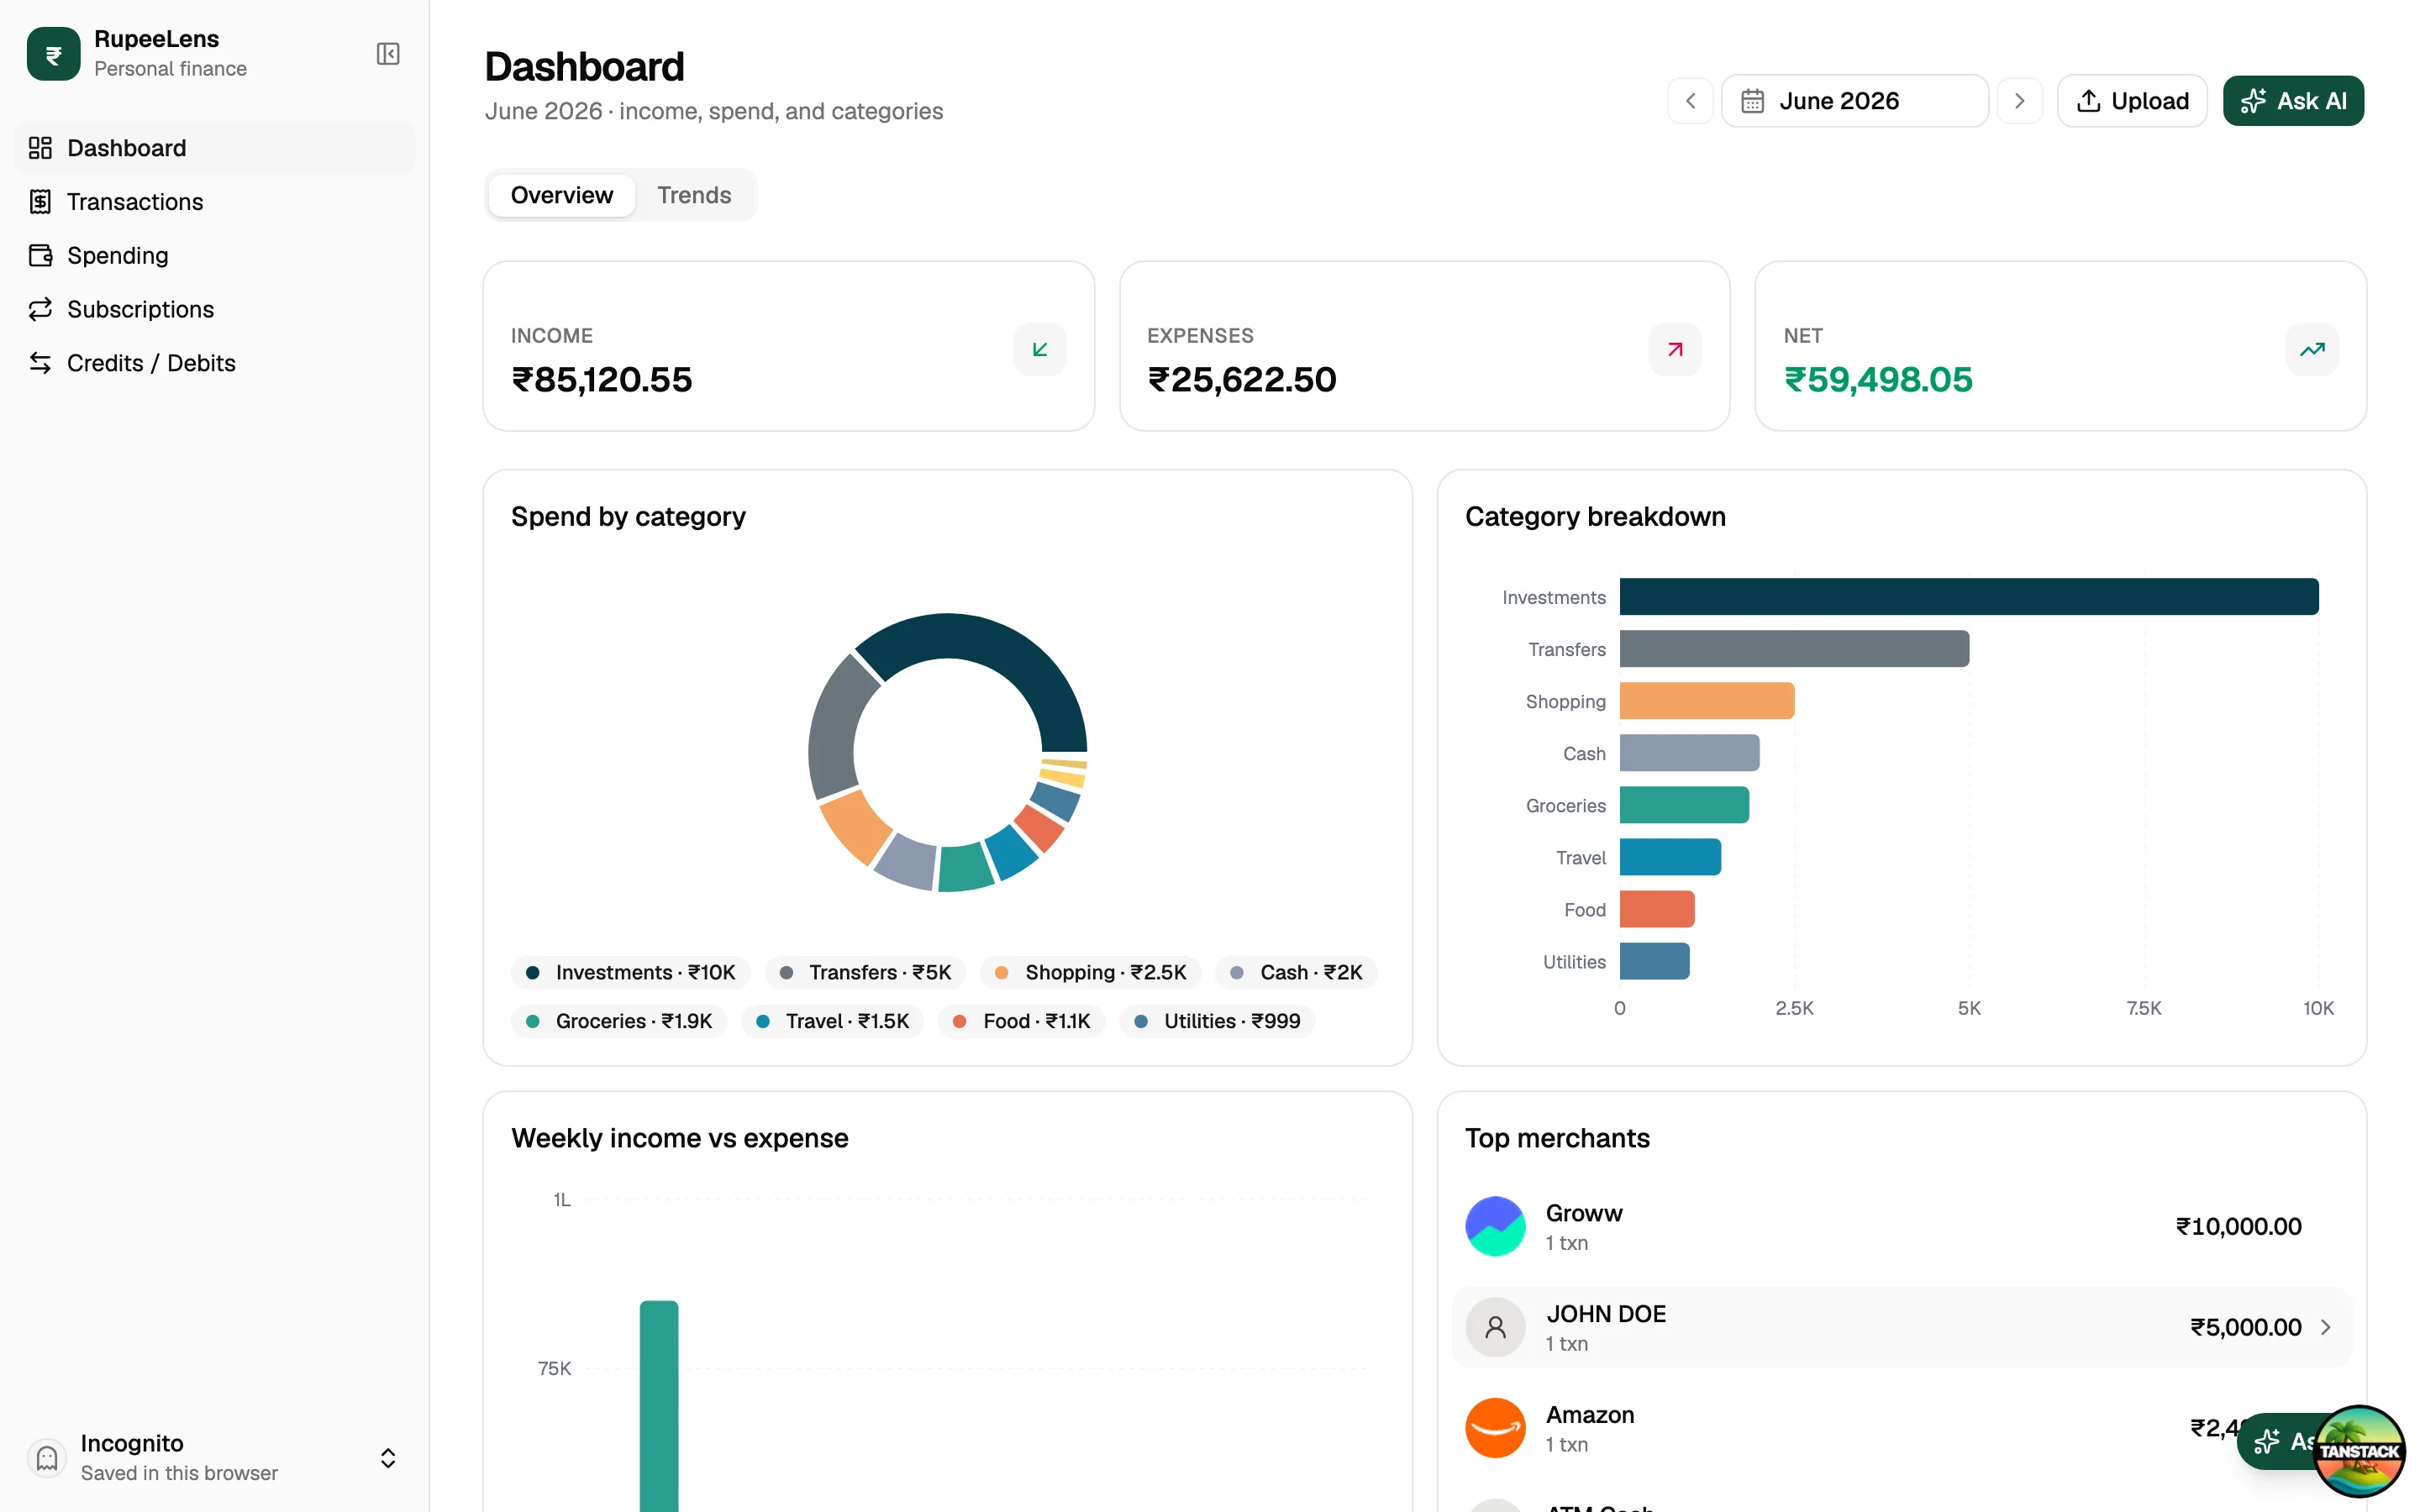The width and height of the screenshot is (2420, 1512).
Task: Open the TanStack devtools badge
Action: 2360,1451
